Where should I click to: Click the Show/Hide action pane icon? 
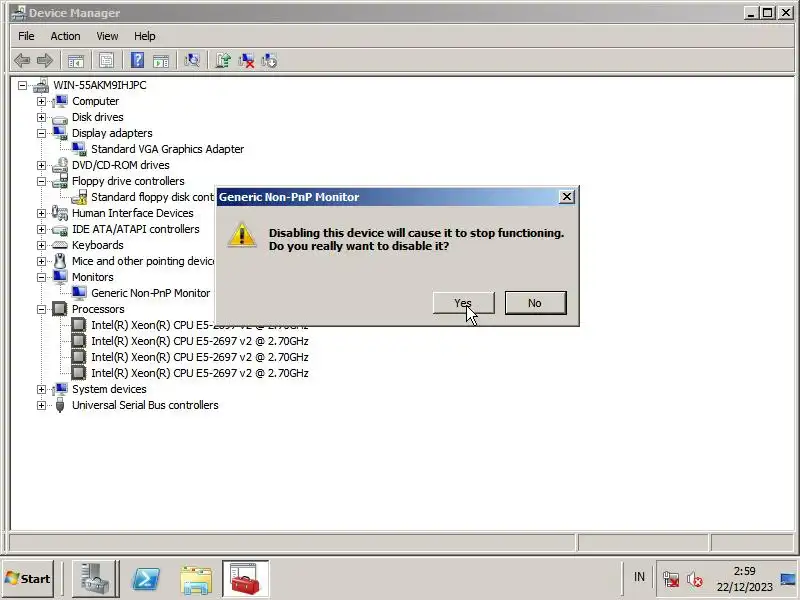[161, 61]
